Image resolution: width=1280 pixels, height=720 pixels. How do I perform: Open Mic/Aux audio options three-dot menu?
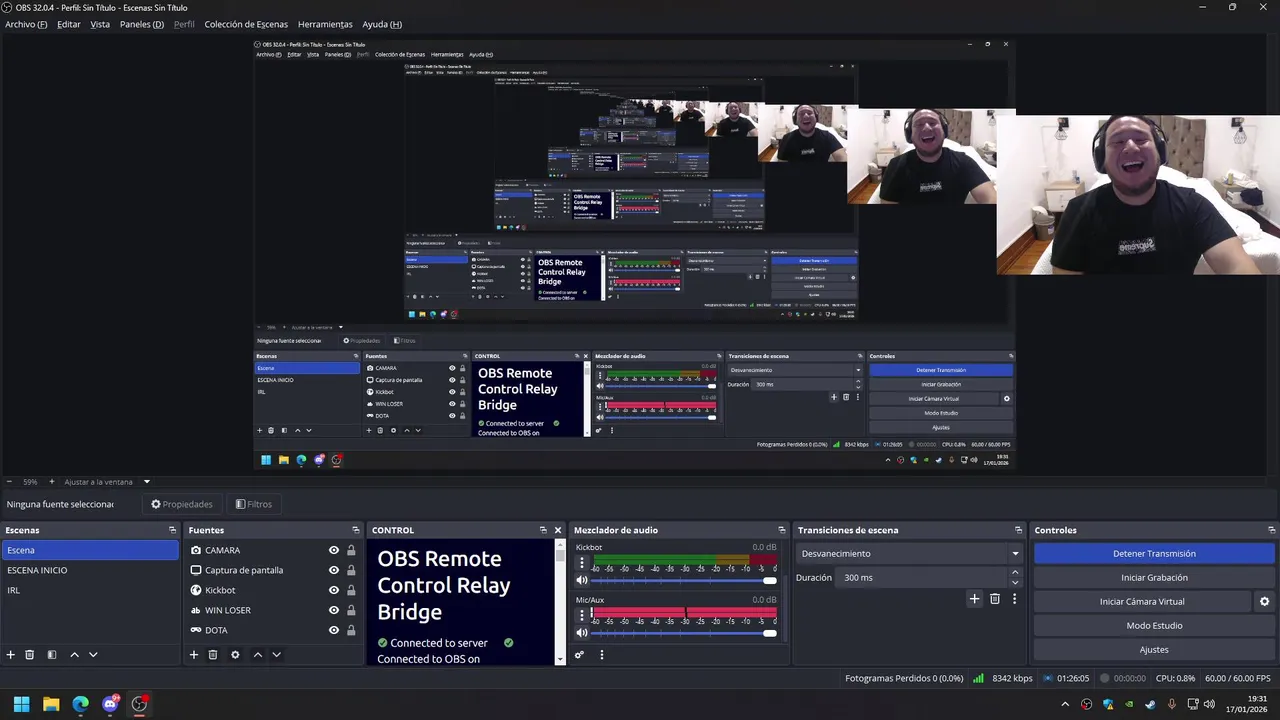pyautogui.click(x=582, y=615)
